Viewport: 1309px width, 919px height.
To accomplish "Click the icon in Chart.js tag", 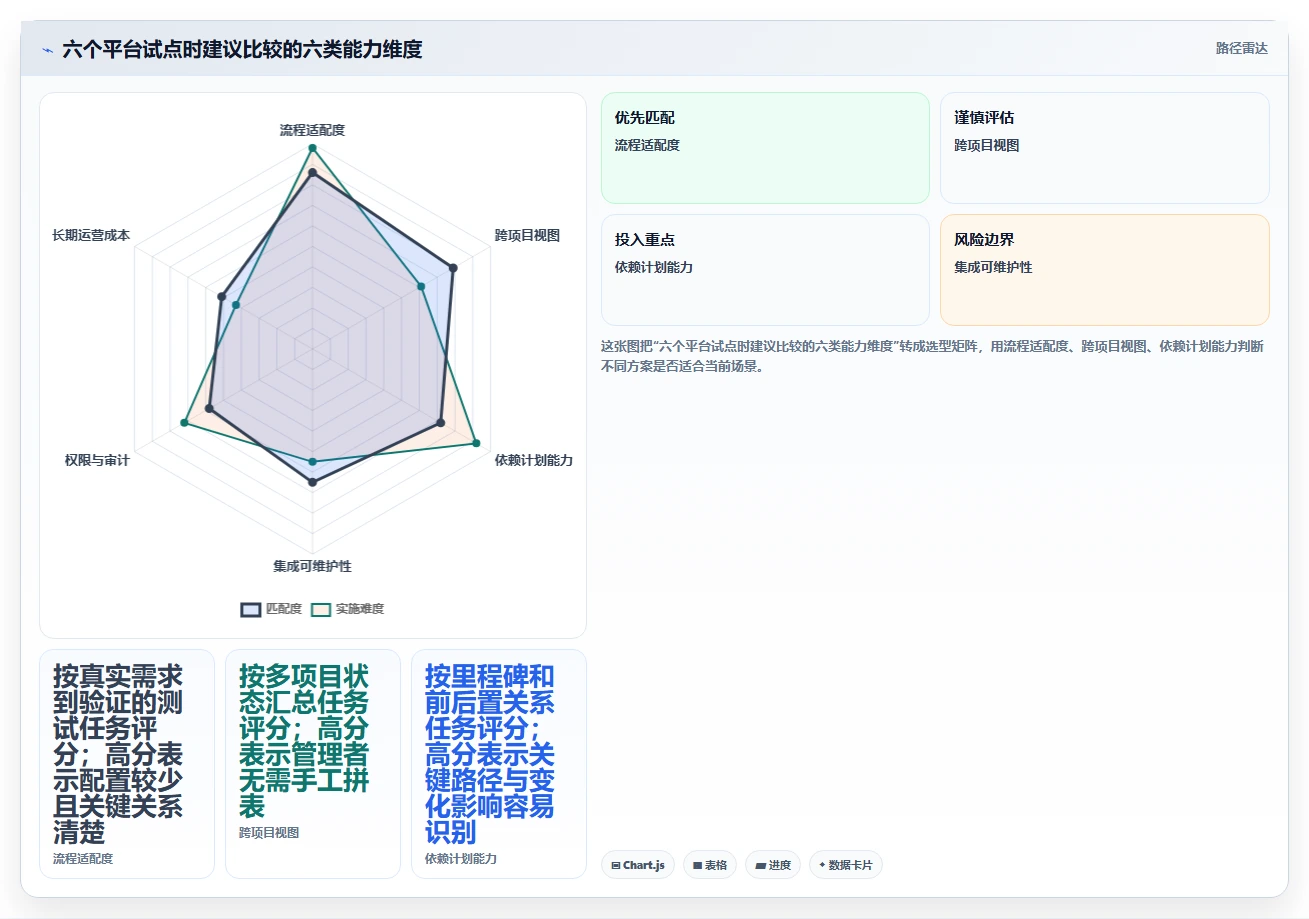I will (x=616, y=865).
